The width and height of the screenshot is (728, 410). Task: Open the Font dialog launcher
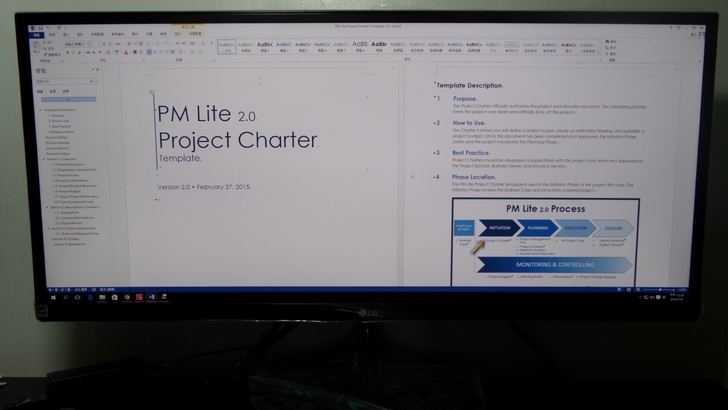click(x=143, y=60)
